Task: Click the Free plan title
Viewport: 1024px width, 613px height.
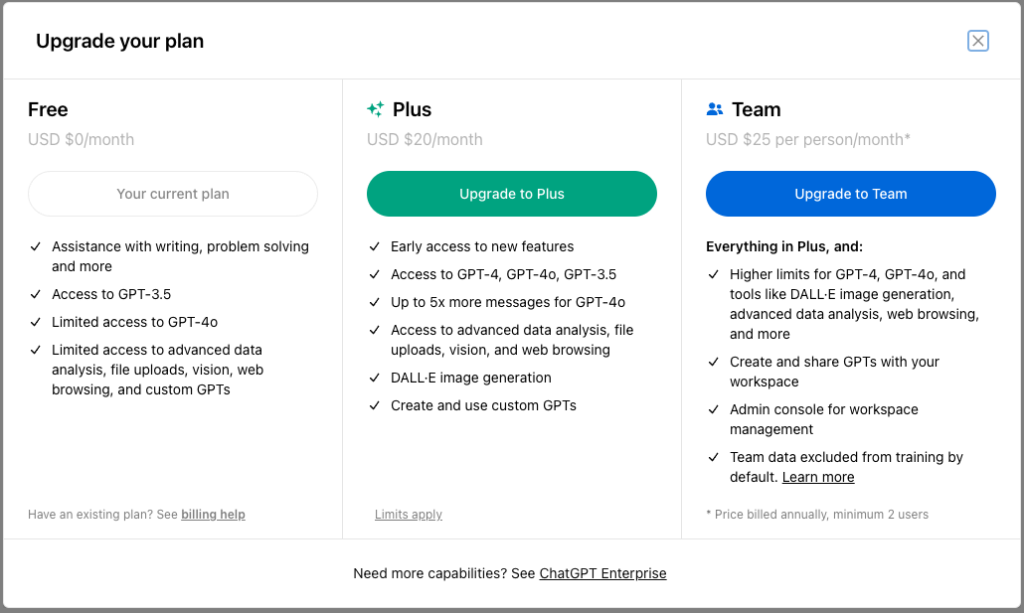Action: 48,109
